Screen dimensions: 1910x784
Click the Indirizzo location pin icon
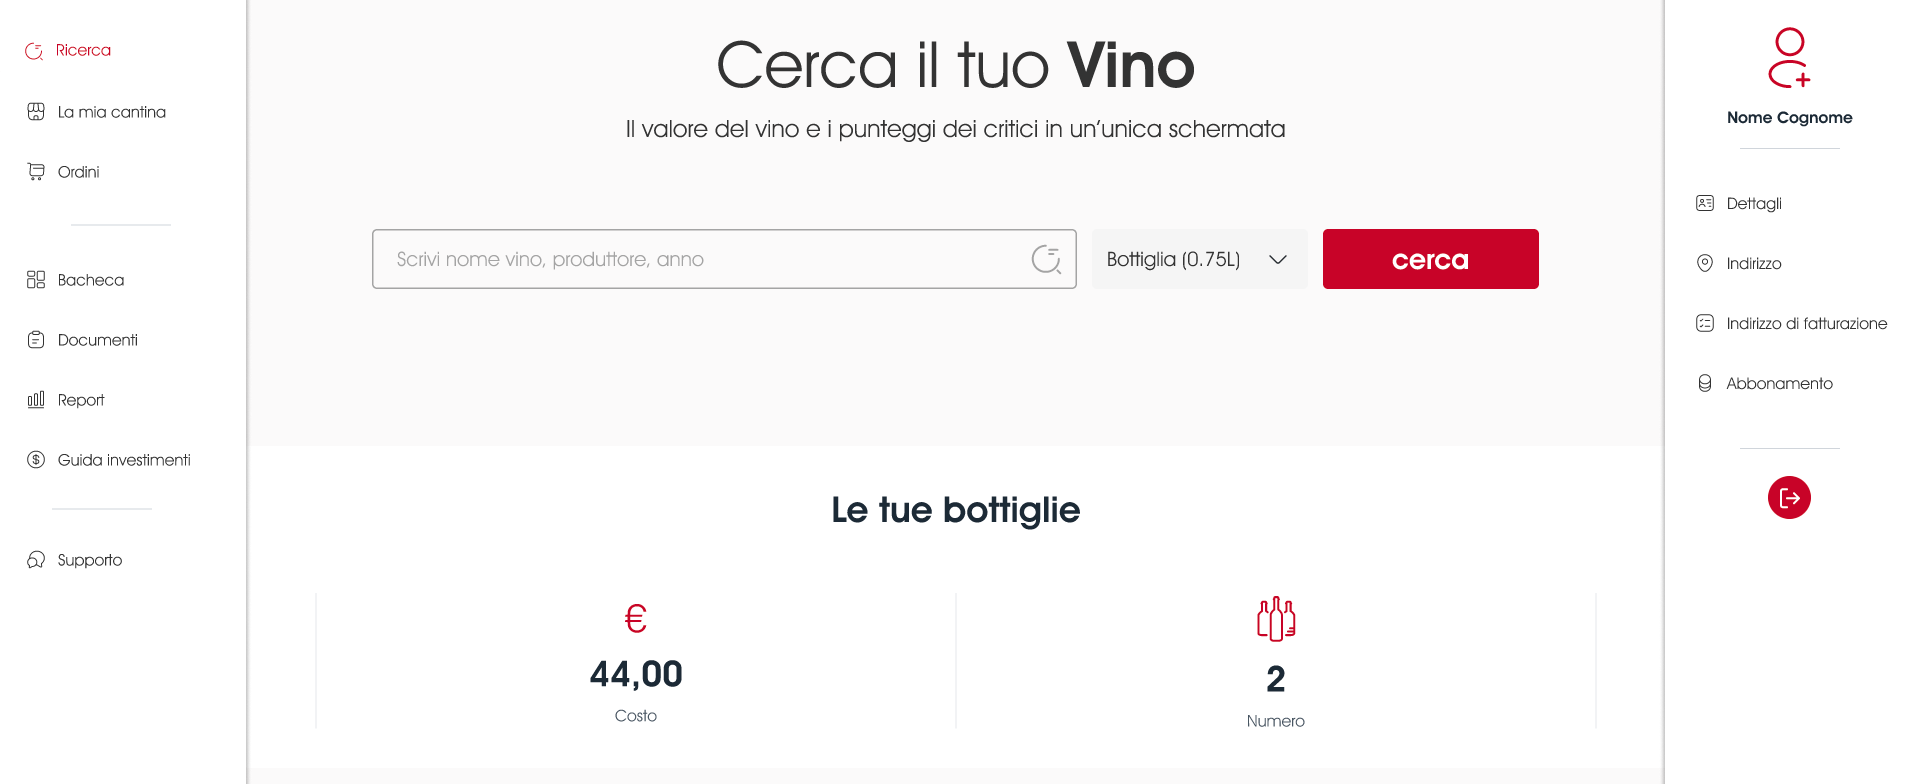(x=1705, y=263)
